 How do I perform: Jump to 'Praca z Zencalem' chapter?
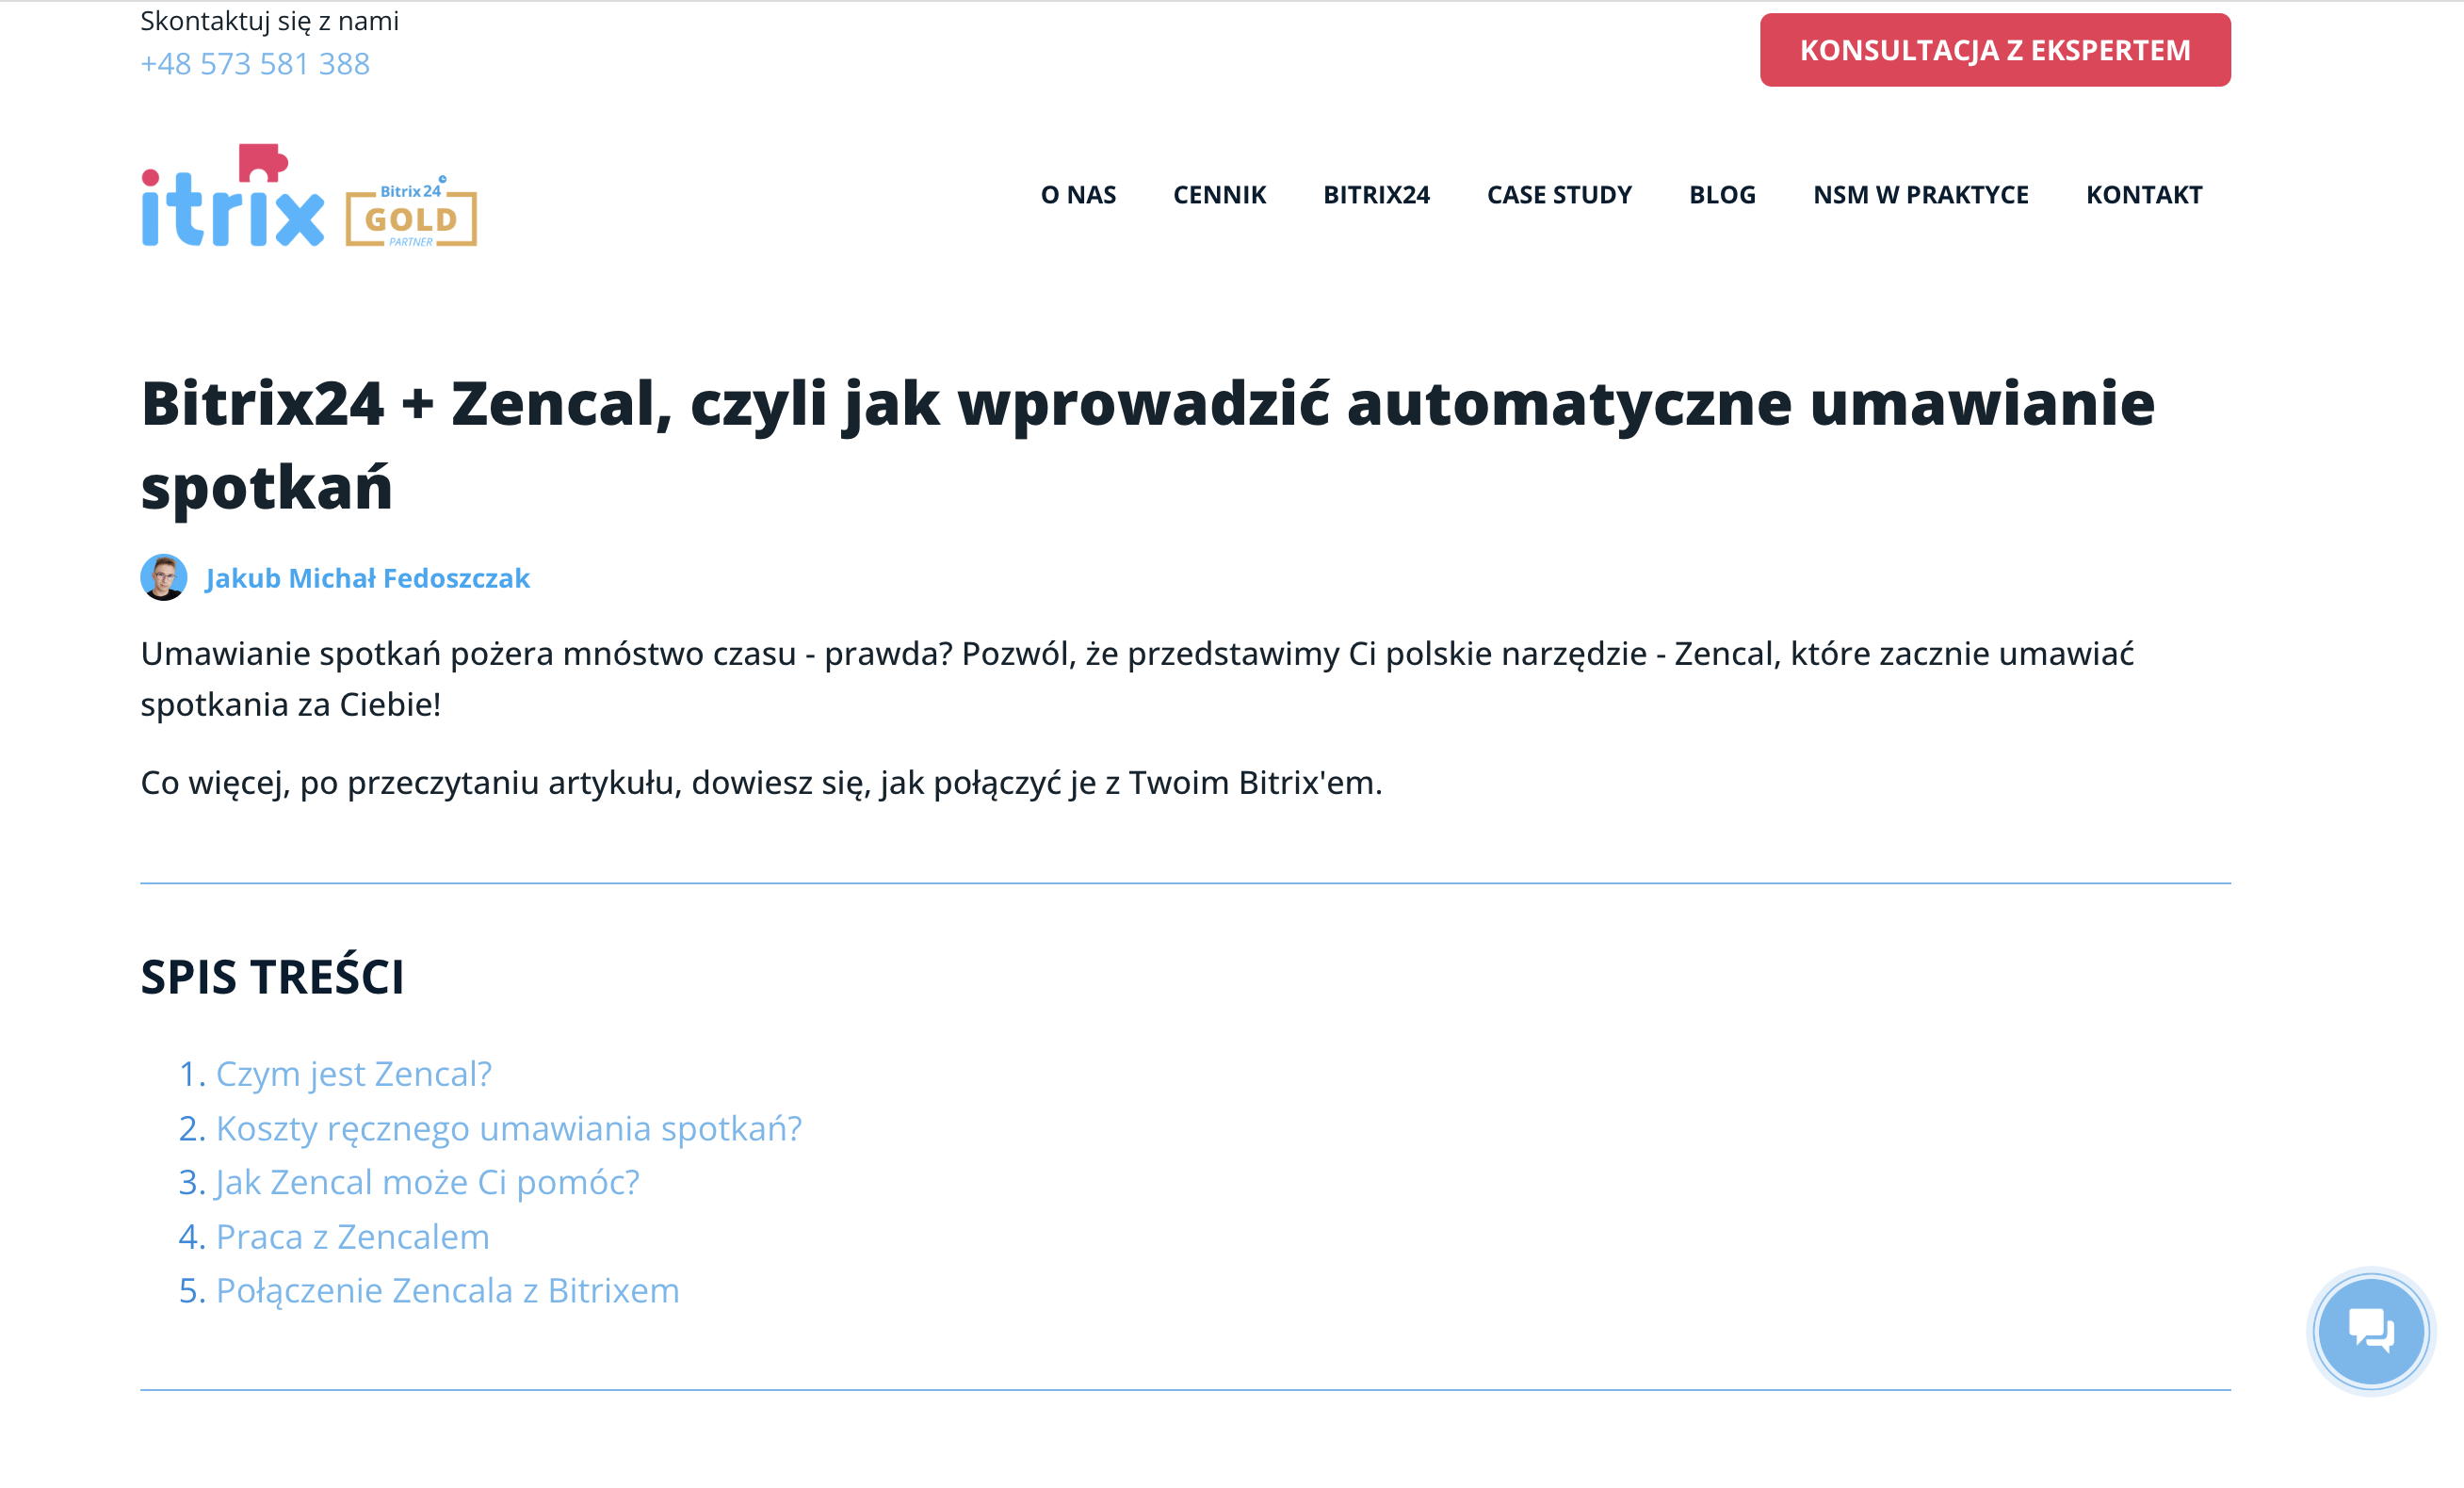point(352,1236)
